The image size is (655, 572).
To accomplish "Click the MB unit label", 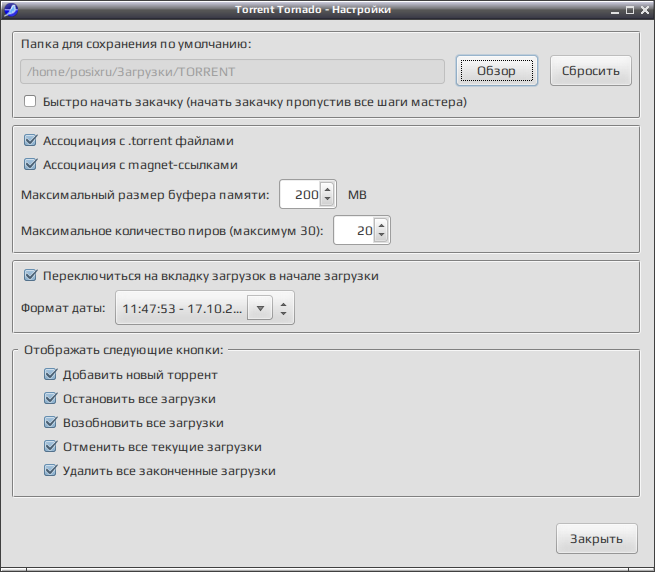I will click(x=357, y=195).
